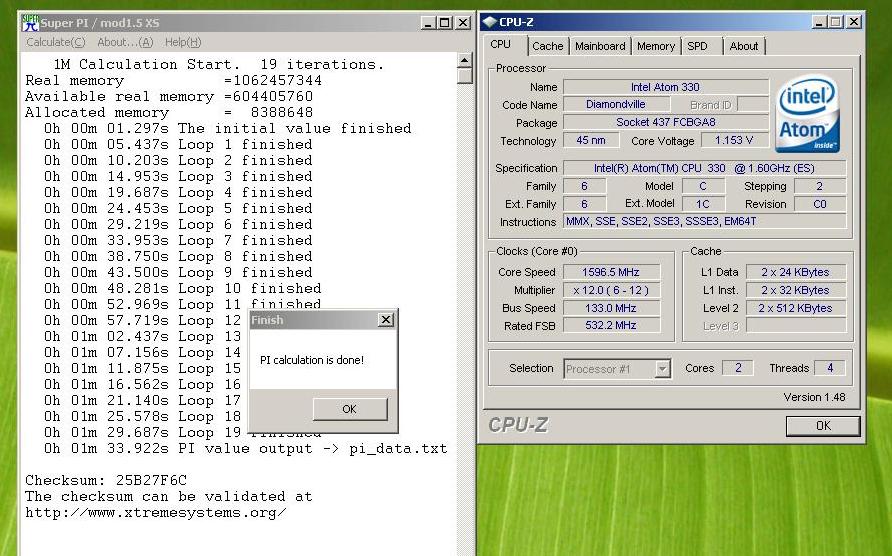Click the Specification field in CPU-Z

pyautogui.click(x=704, y=168)
